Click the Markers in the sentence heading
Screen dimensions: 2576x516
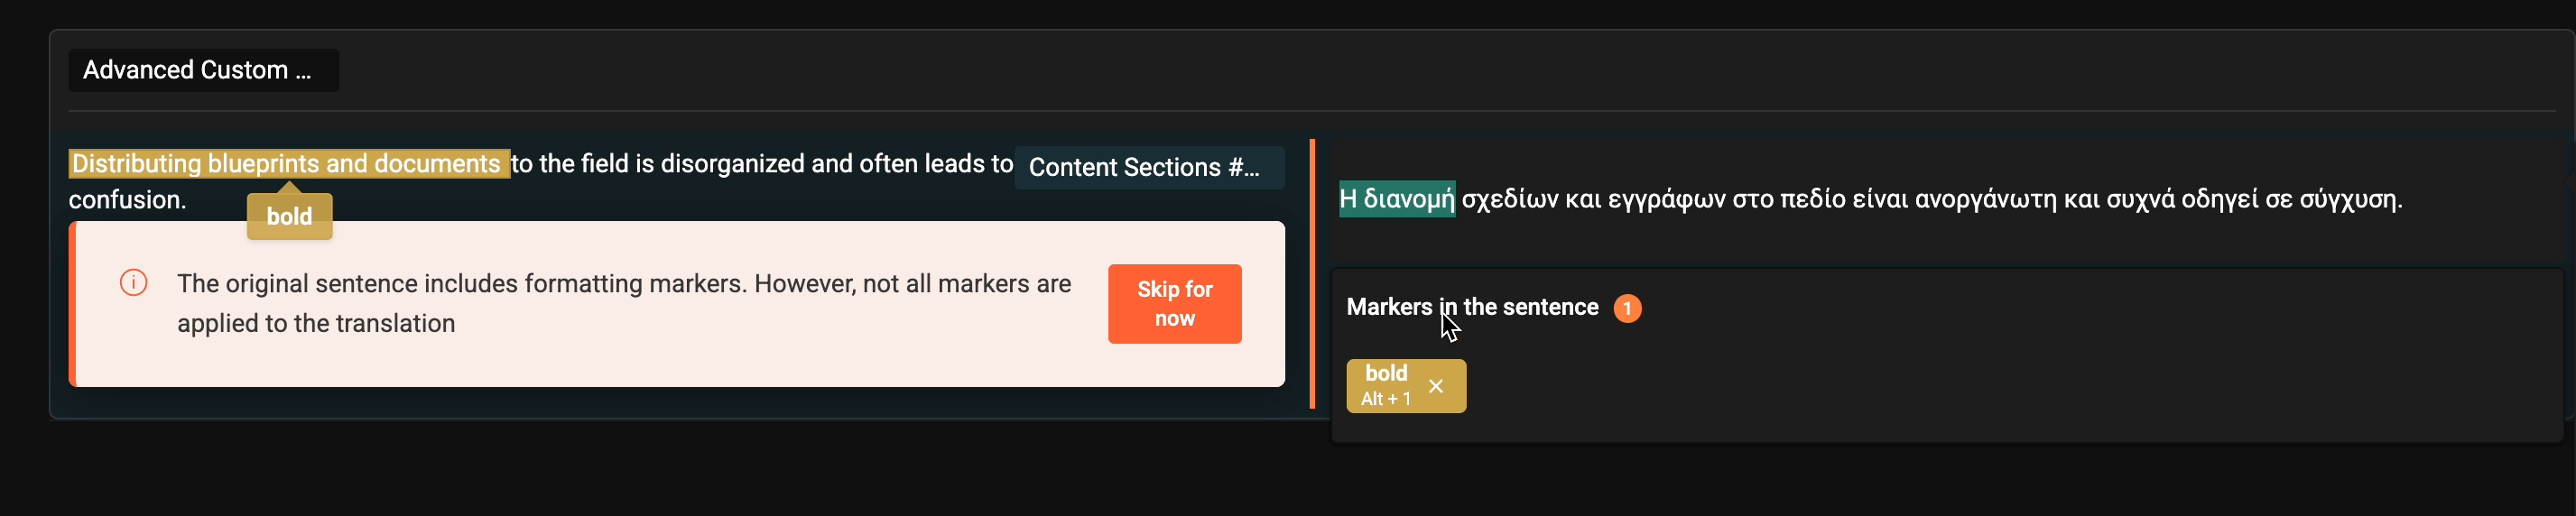[x=1472, y=307]
